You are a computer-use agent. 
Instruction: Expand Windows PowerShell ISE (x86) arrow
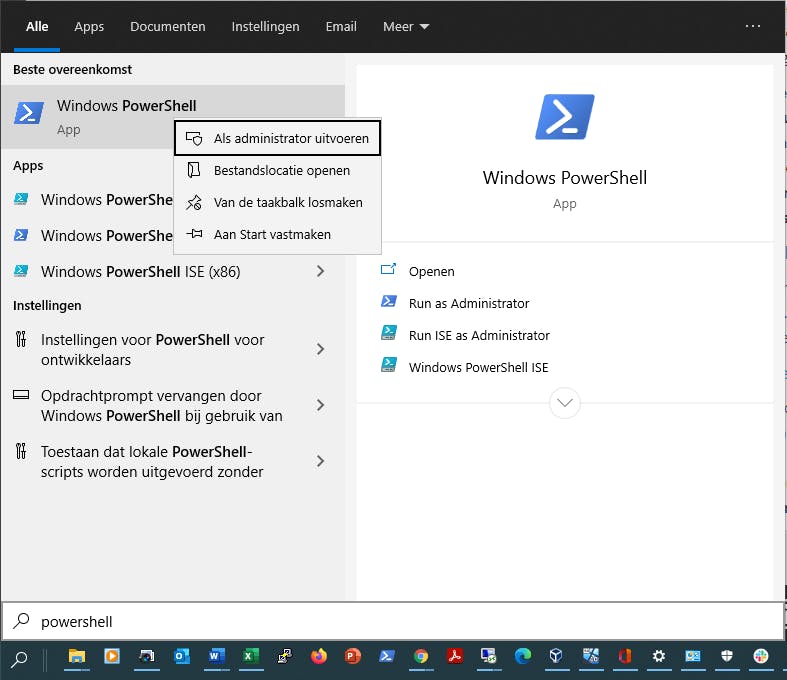click(x=320, y=271)
